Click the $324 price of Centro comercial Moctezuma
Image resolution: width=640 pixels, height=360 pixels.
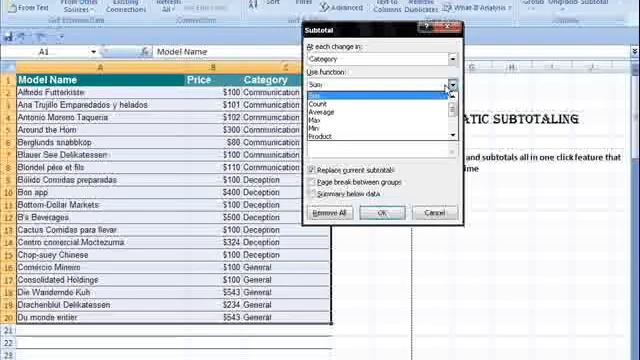point(213,242)
